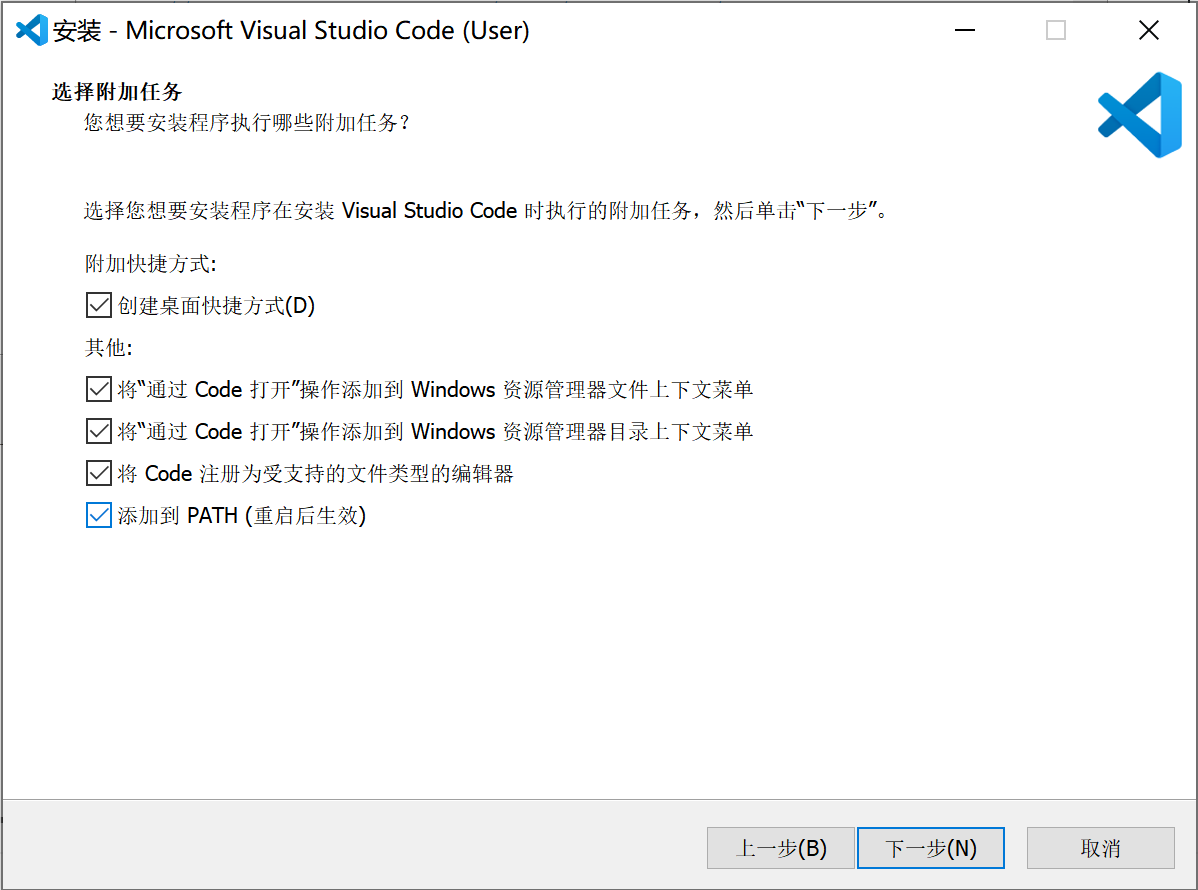
Task: Disable the file context menu "通过 Code 打开" option
Action: pos(97,389)
